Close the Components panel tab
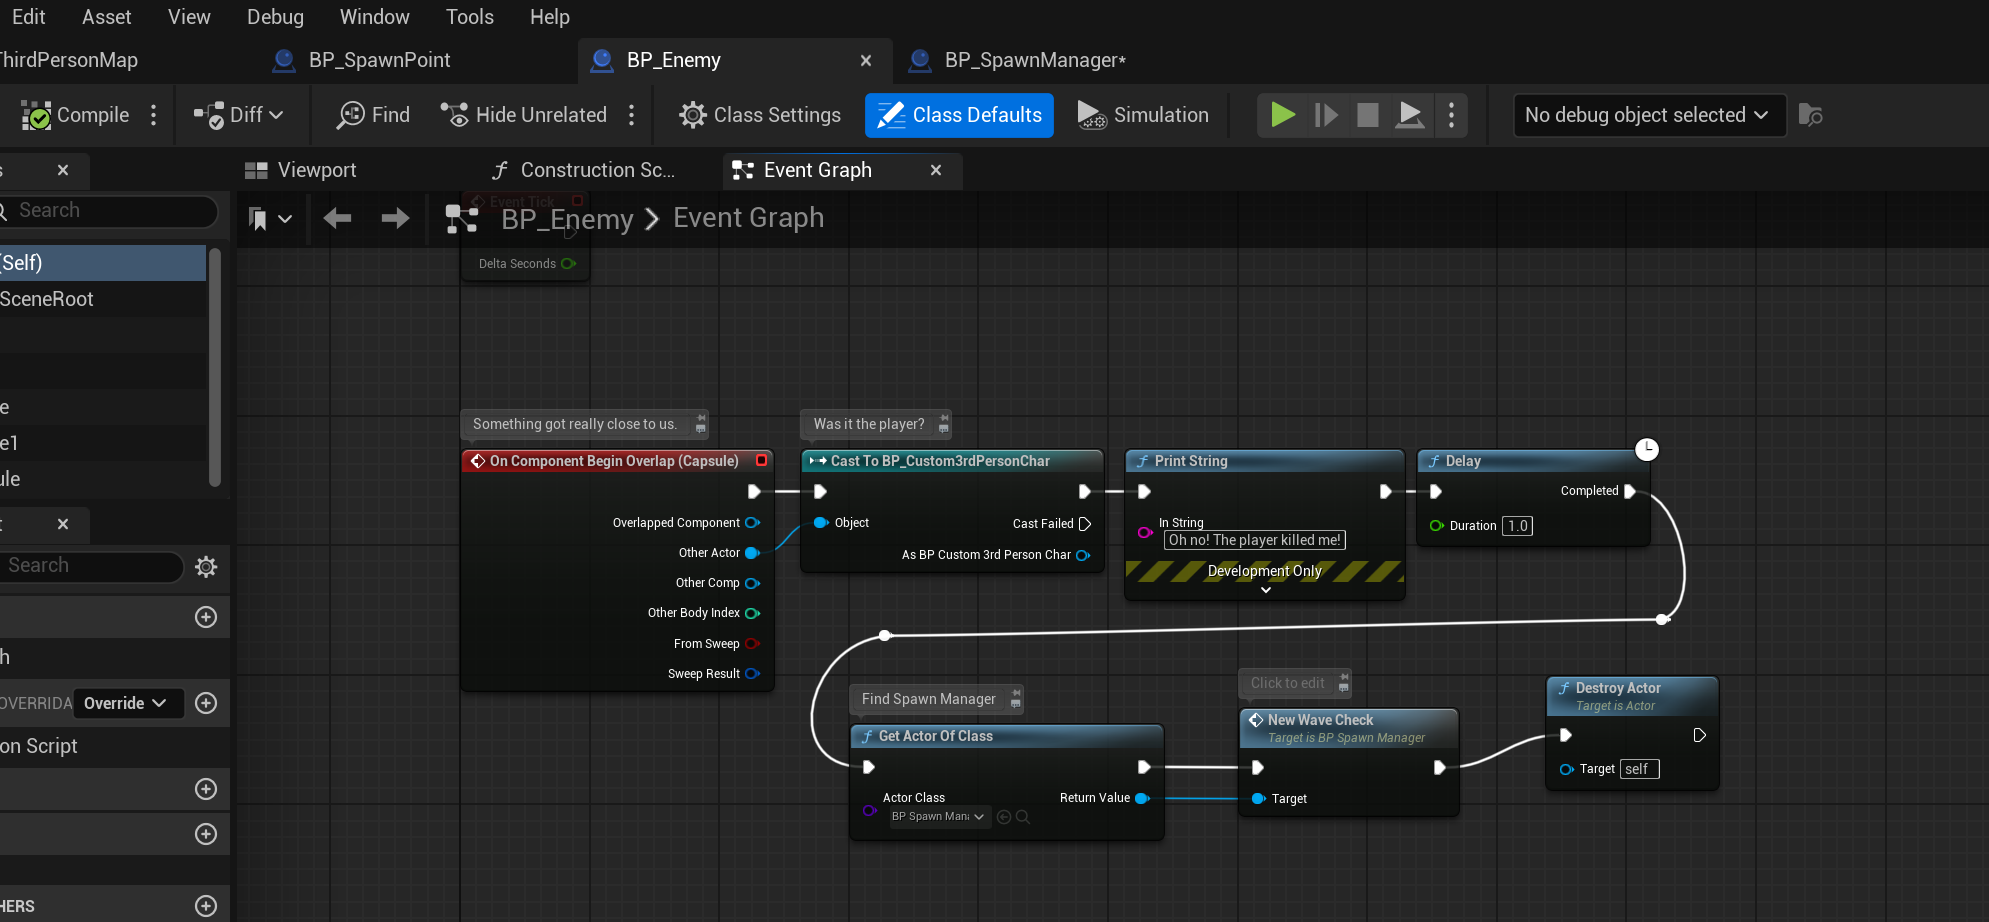This screenshot has height=922, width=1989. coord(63,170)
